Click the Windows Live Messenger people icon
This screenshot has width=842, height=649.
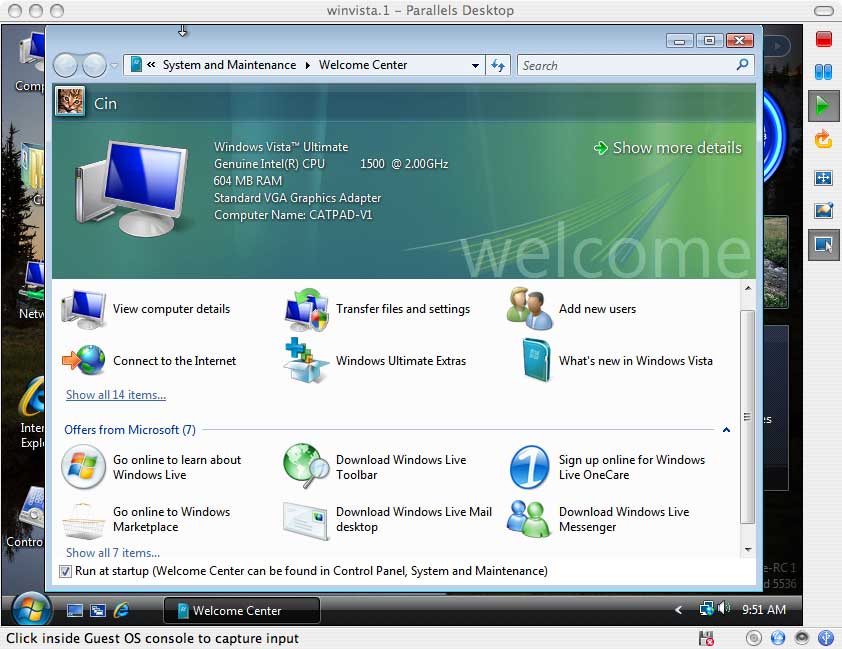(x=529, y=519)
